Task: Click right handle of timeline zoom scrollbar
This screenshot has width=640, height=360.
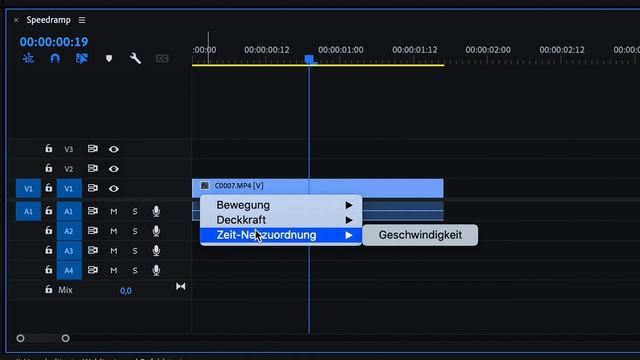Action: coord(65,338)
